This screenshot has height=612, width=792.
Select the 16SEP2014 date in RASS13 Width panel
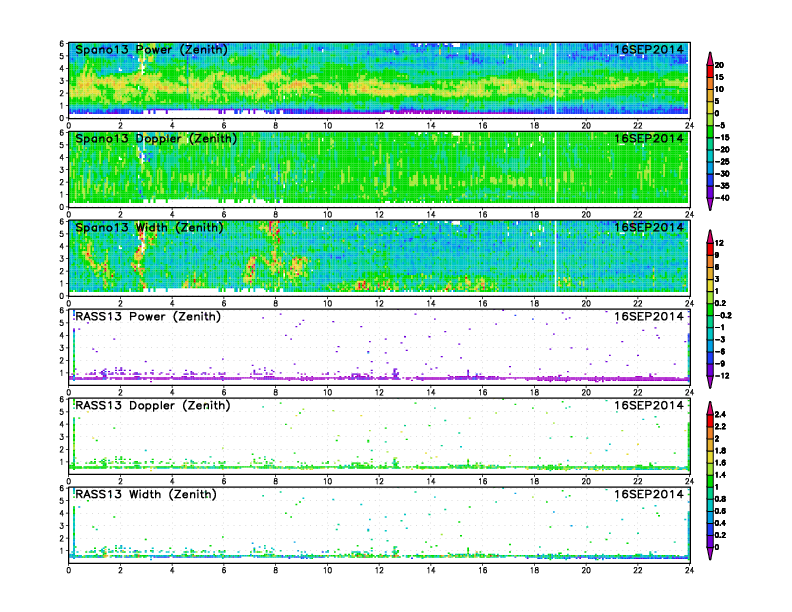click(x=649, y=494)
